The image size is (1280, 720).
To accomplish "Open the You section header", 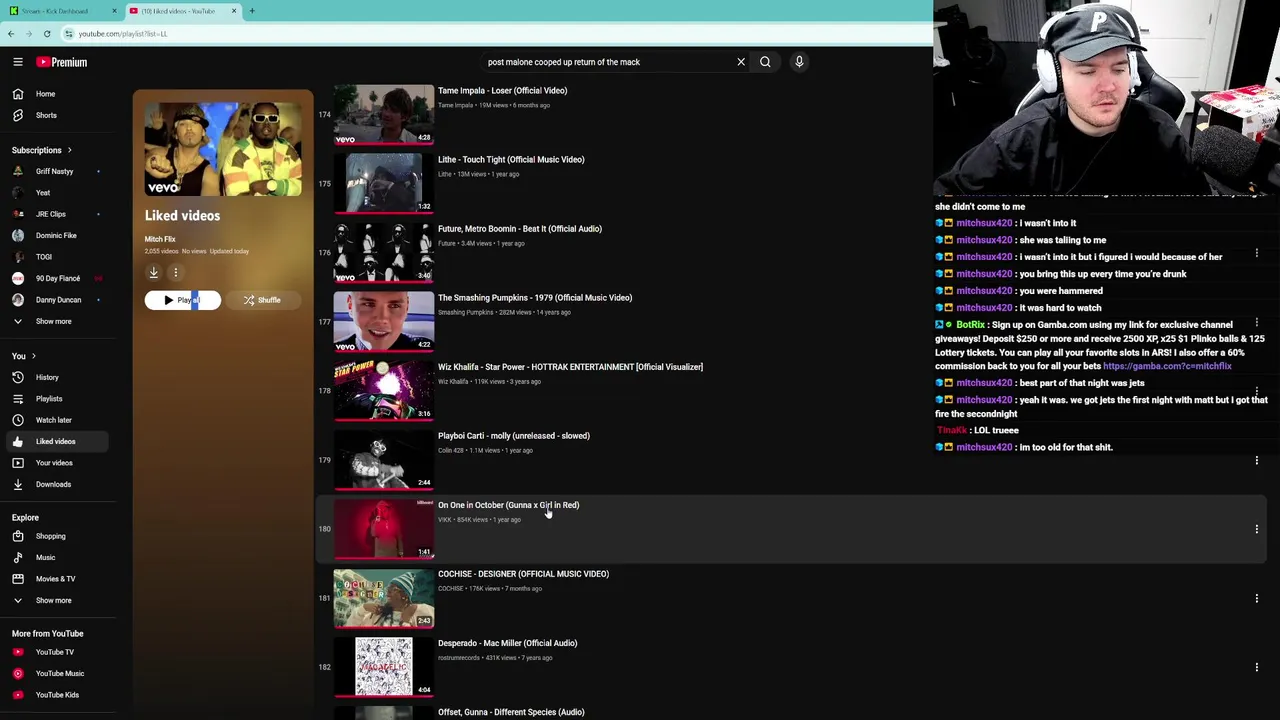I will tap(24, 356).
